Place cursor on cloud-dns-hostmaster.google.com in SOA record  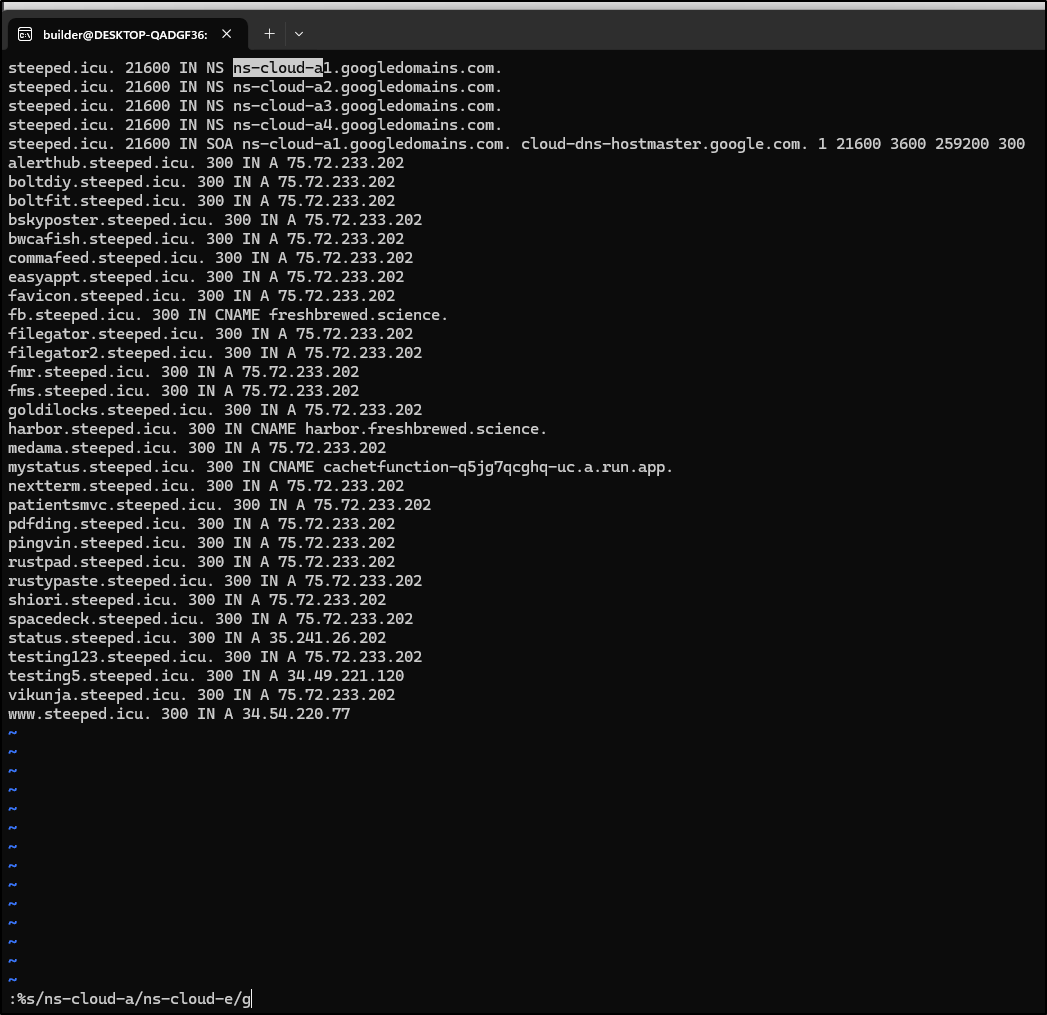[x=664, y=144]
